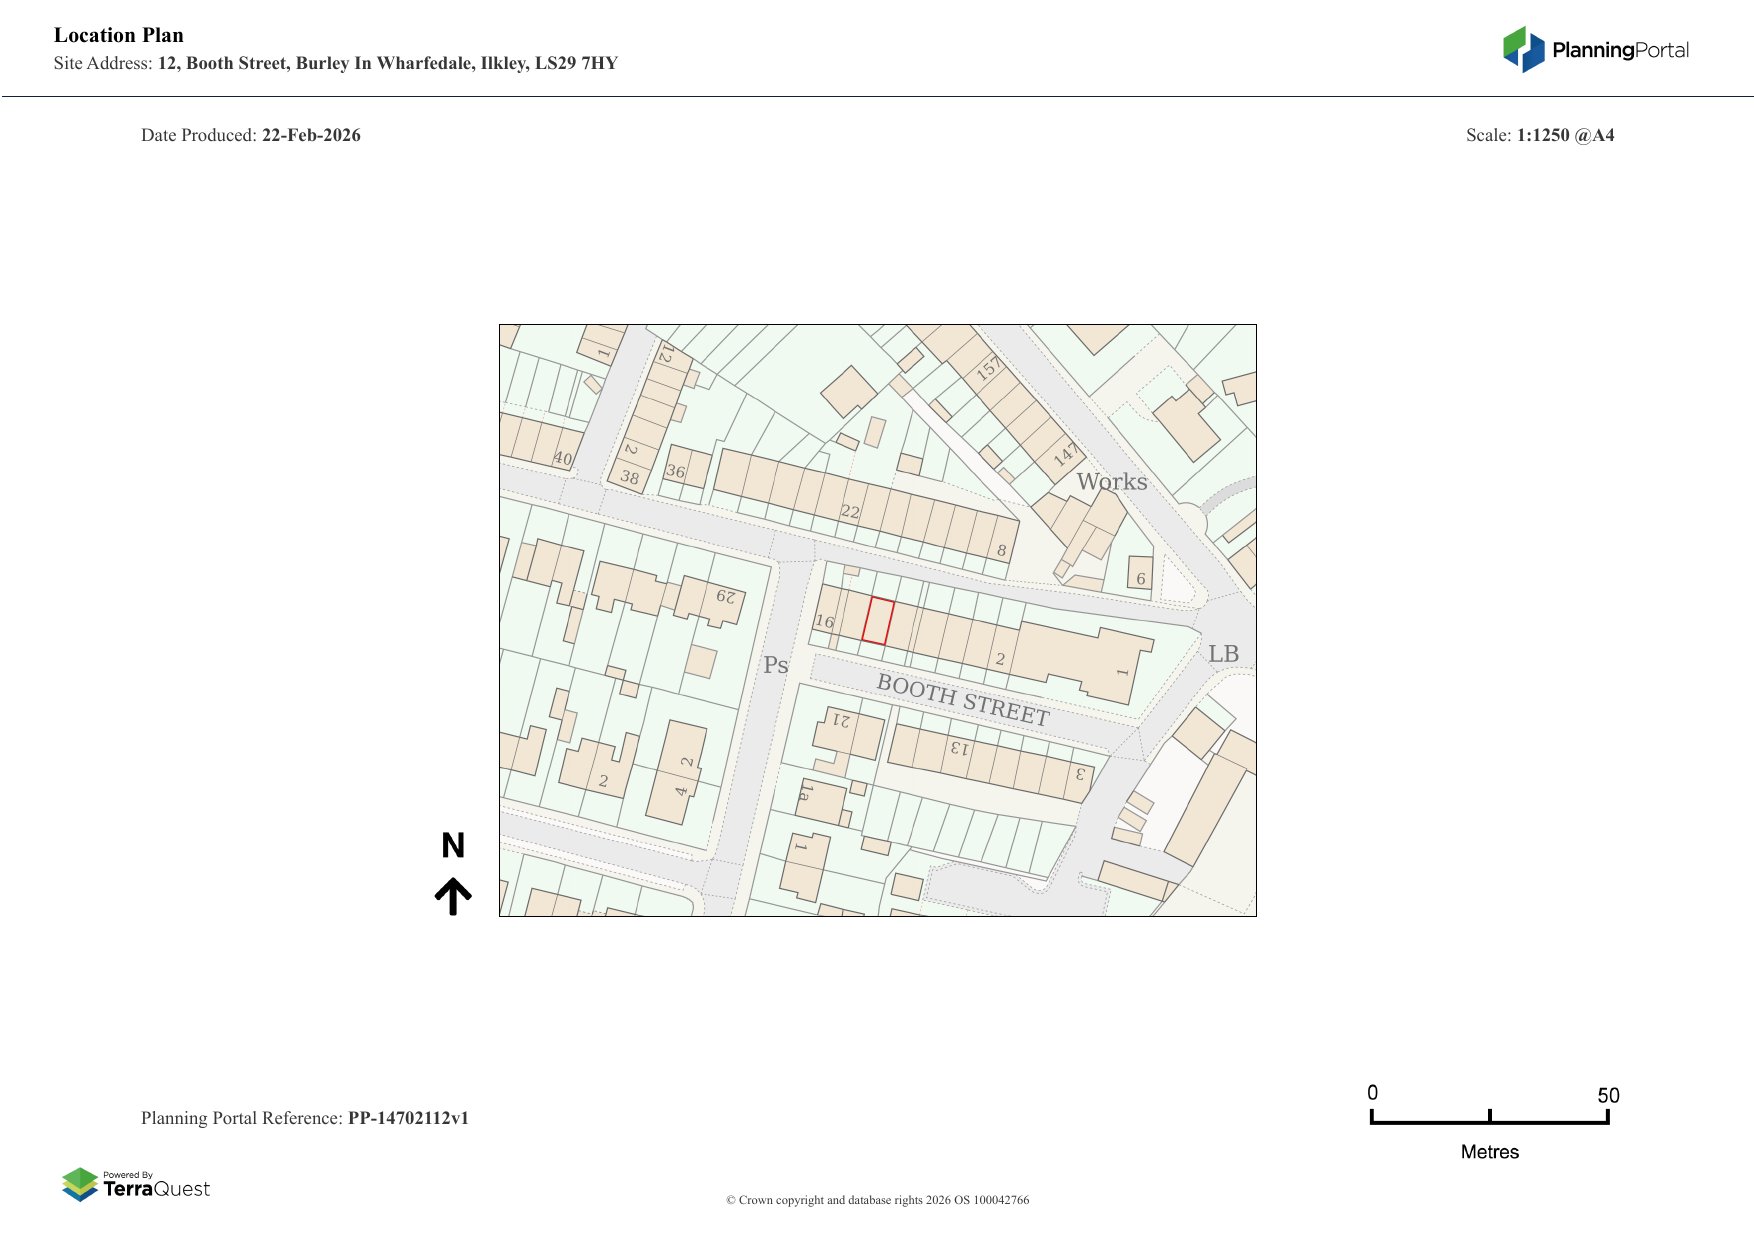Click the Crown copyright notice
This screenshot has width=1754, height=1241.
coord(877,1200)
